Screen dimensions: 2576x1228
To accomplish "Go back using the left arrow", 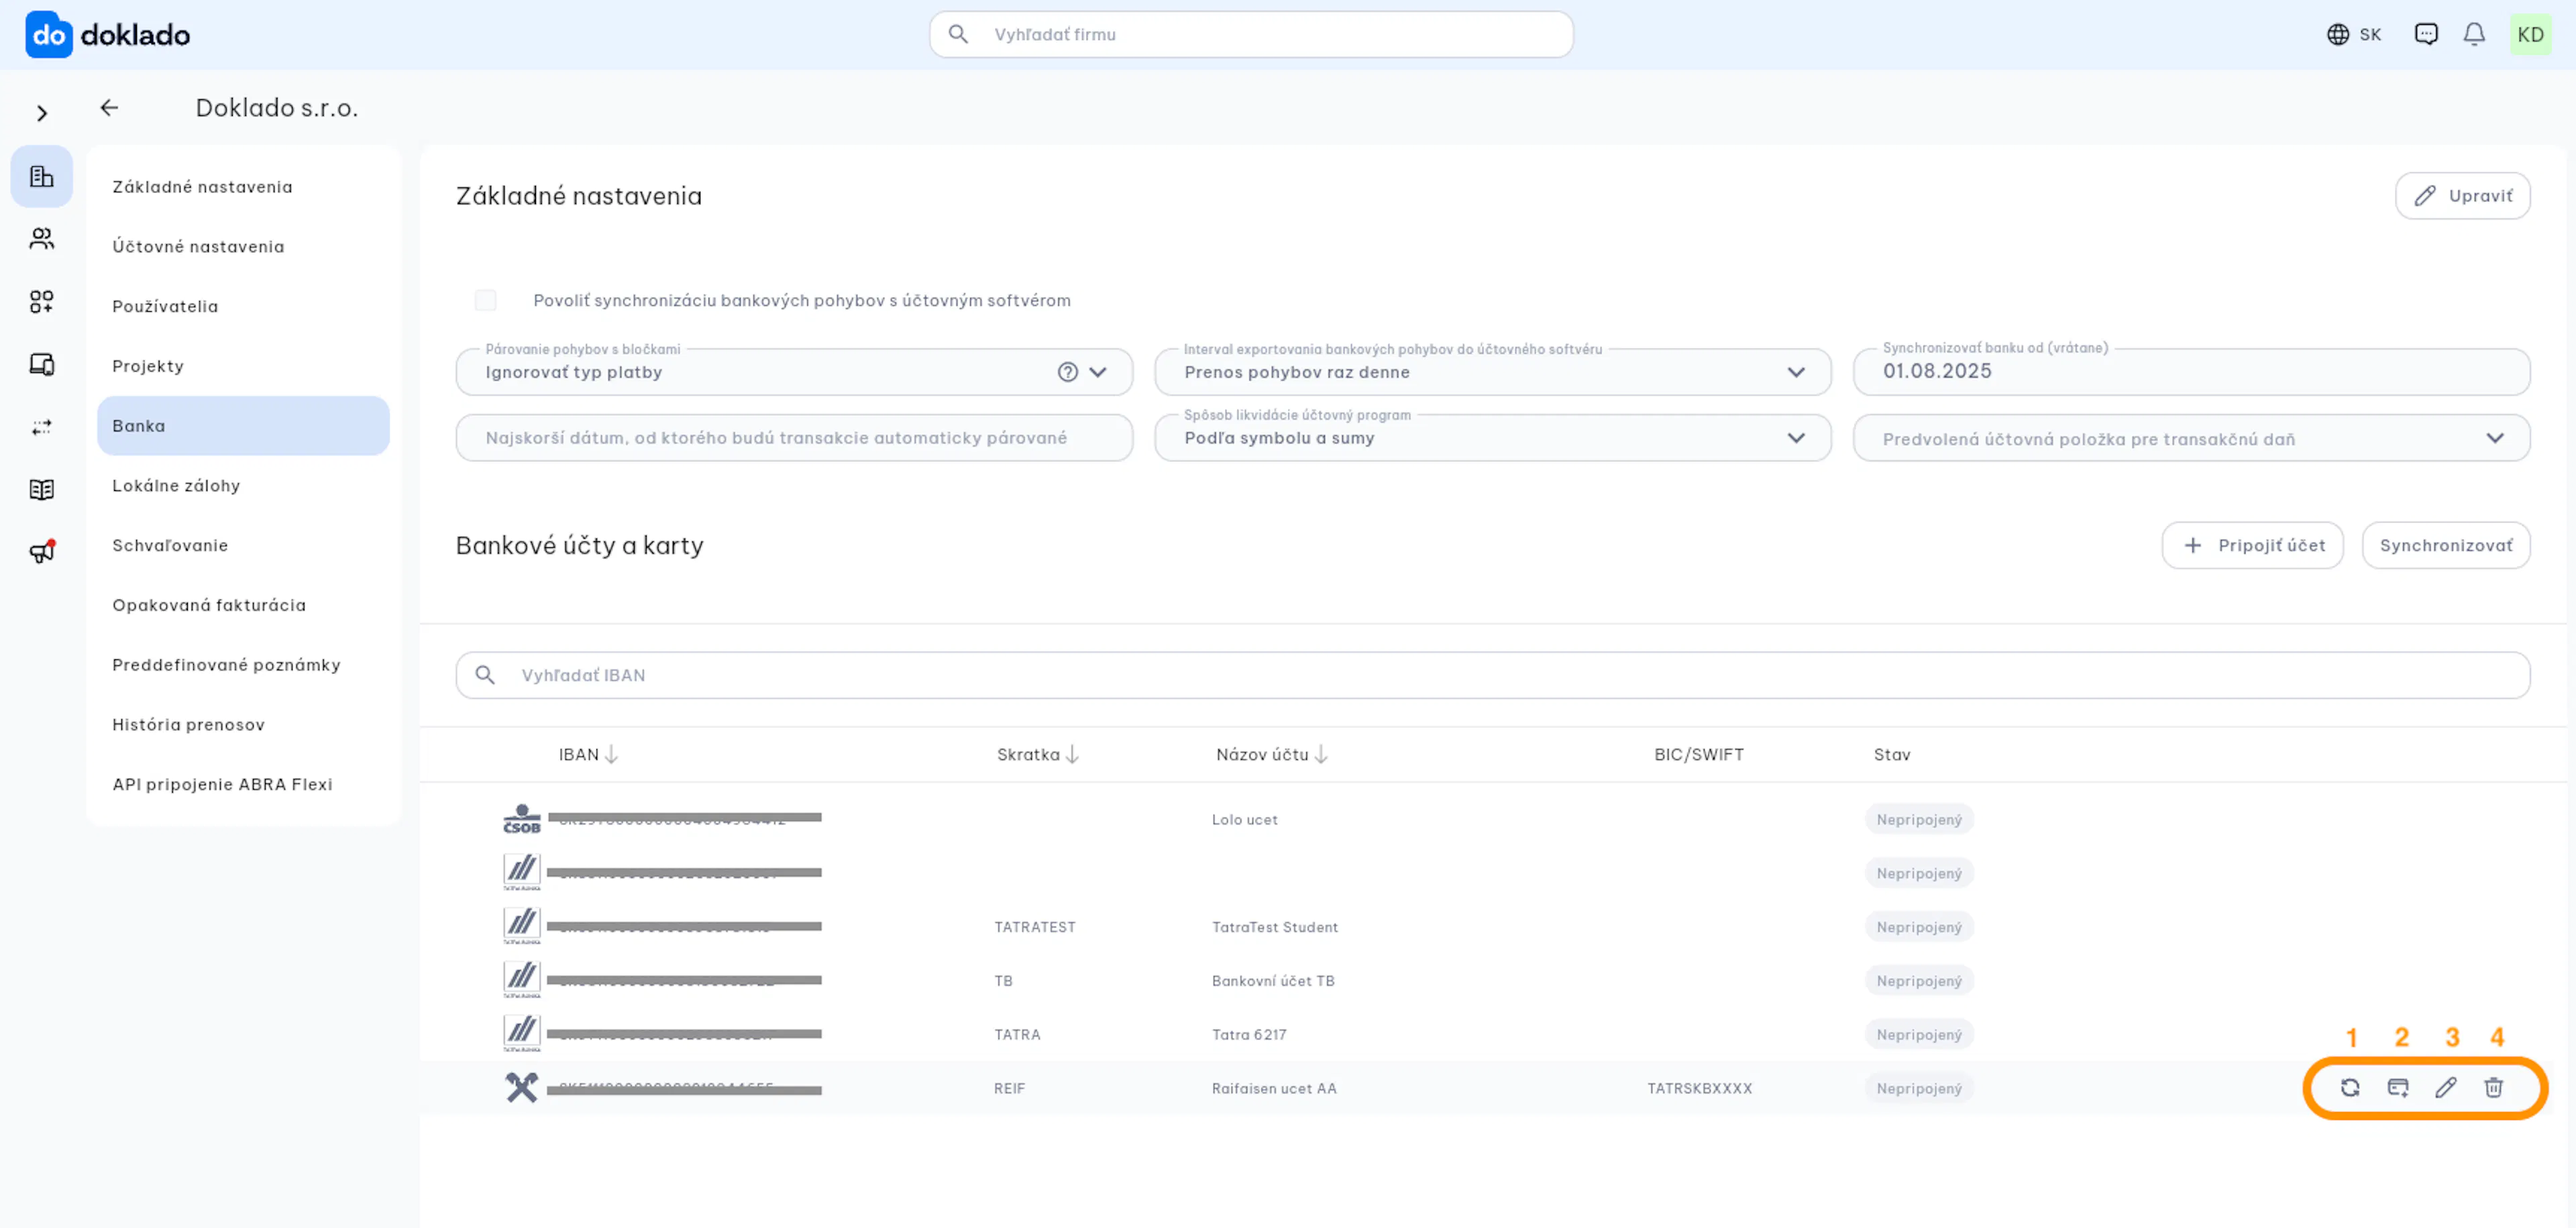I will tap(110, 108).
